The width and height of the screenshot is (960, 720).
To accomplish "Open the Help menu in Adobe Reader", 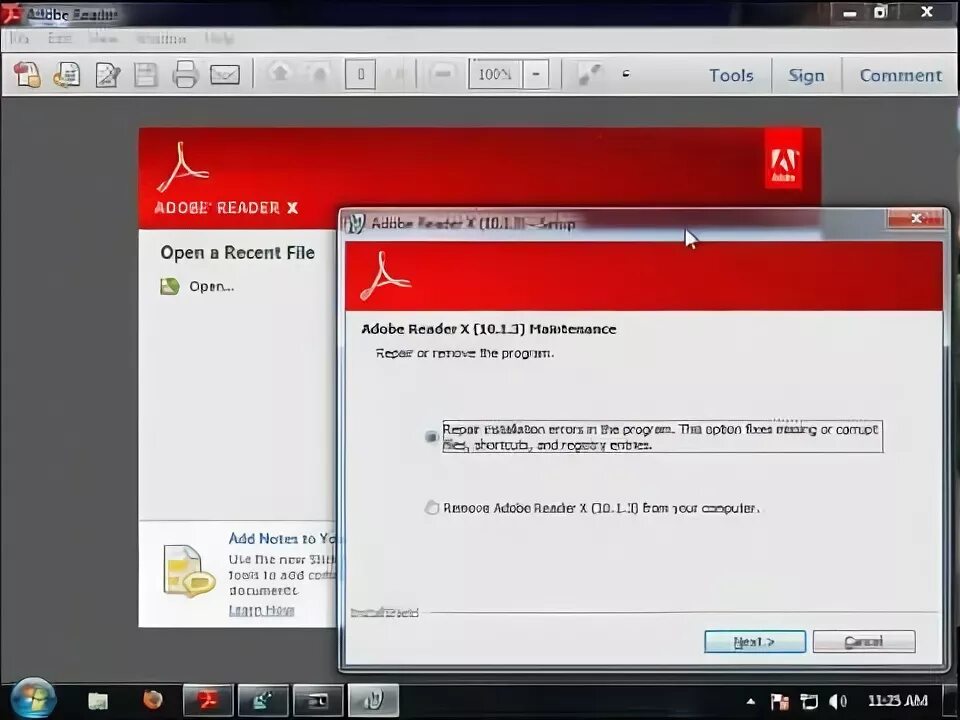I will pos(219,39).
